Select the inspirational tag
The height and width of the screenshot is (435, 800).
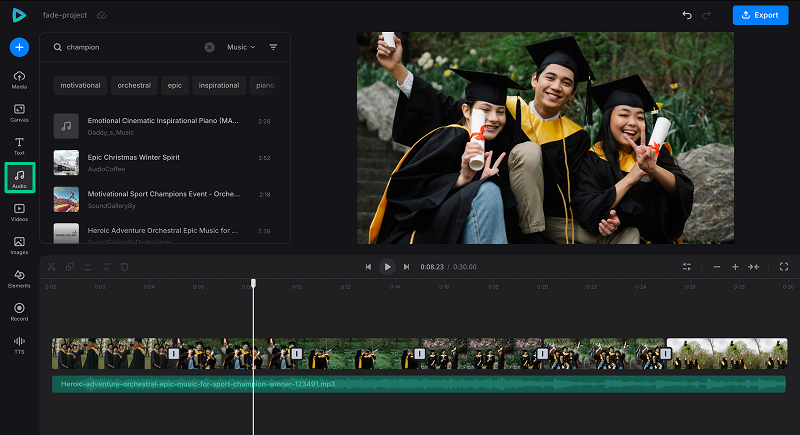pos(219,85)
